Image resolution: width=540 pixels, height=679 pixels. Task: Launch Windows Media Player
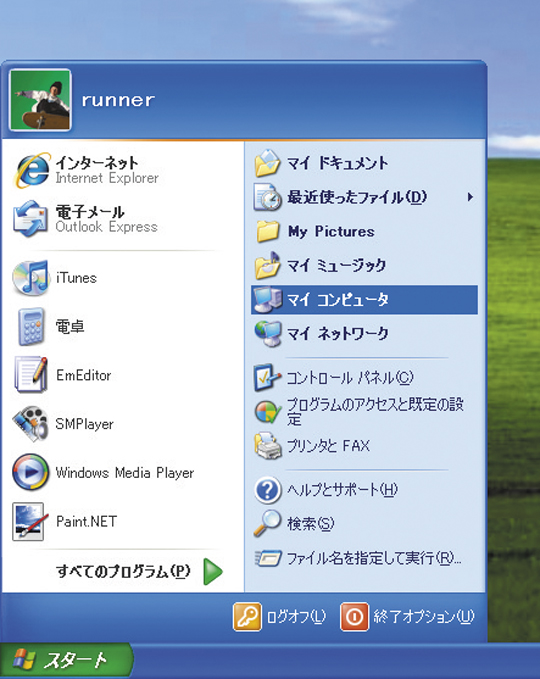(x=123, y=472)
